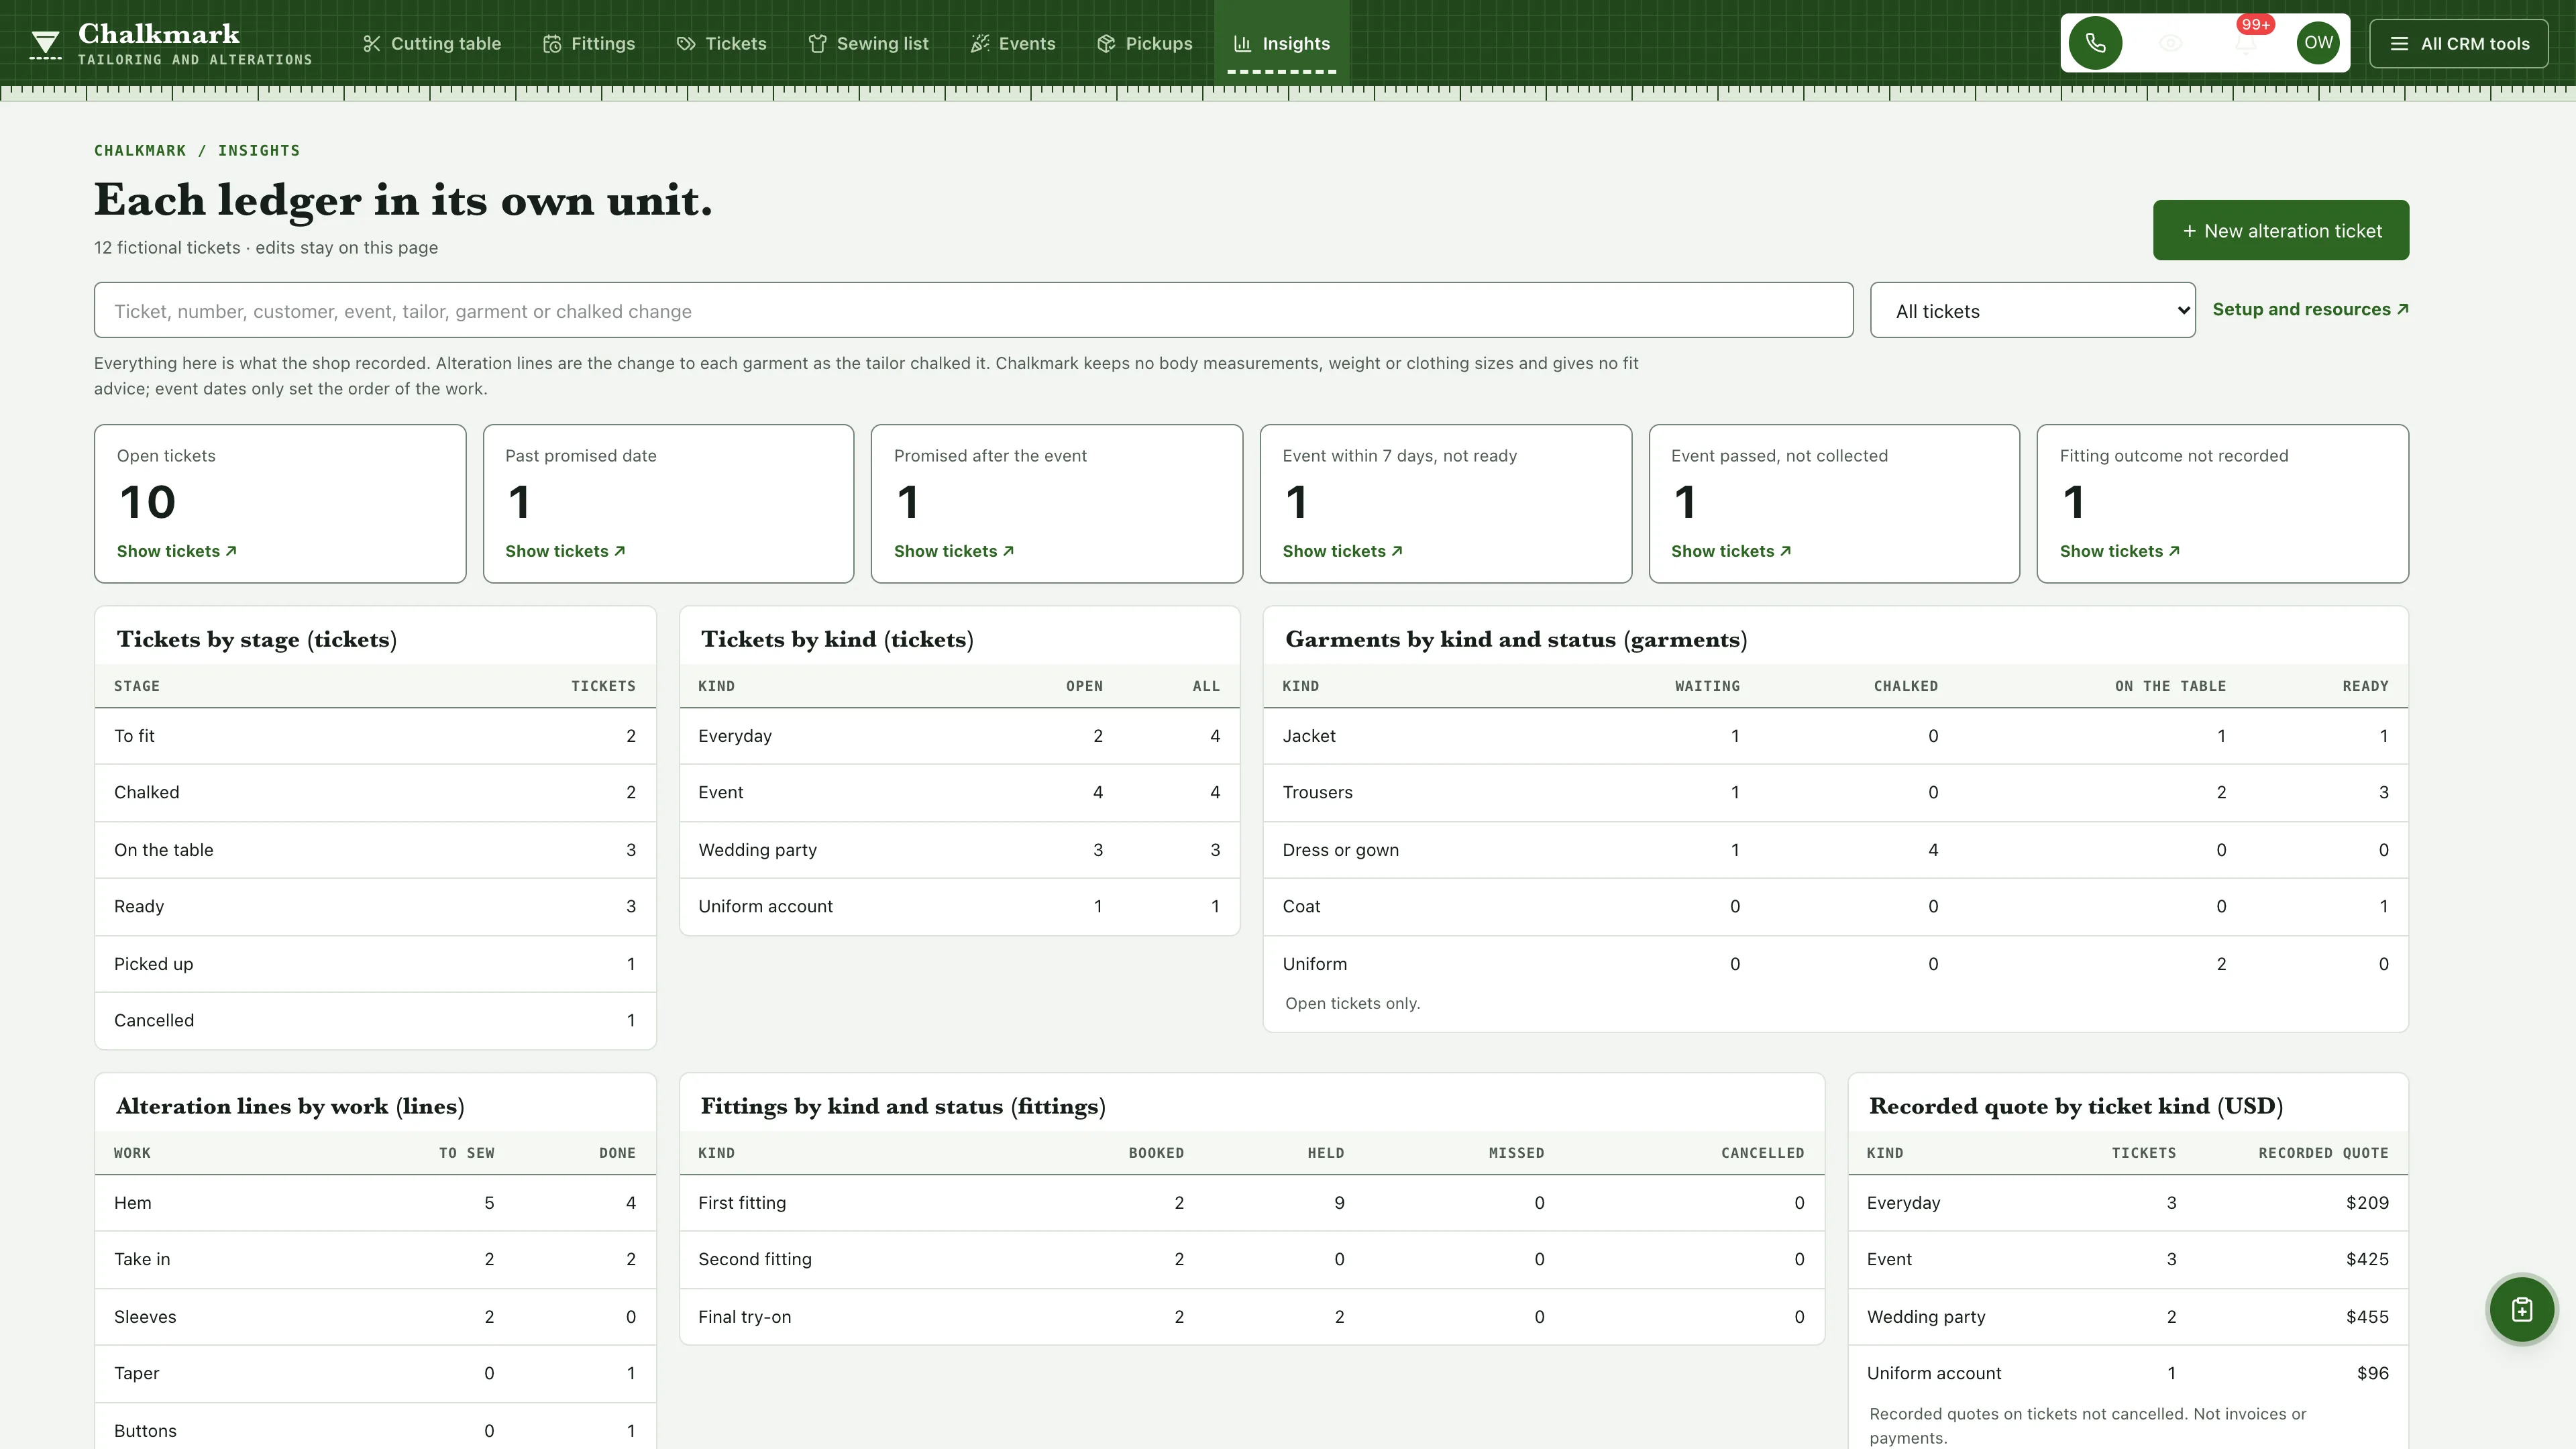Viewport: 2576px width, 1449px height.
Task: Click the floating clipboard quick-add button
Action: click(x=2521, y=1309)
